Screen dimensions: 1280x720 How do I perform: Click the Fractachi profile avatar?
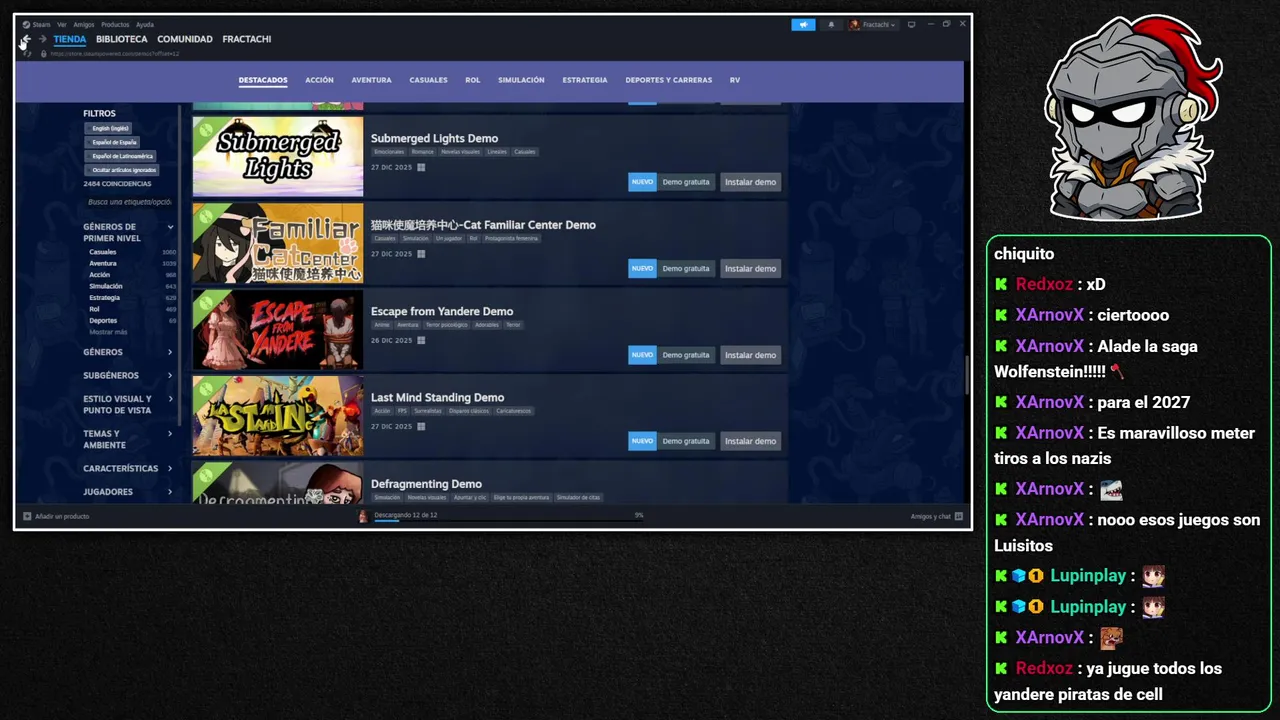pos(855,24)
